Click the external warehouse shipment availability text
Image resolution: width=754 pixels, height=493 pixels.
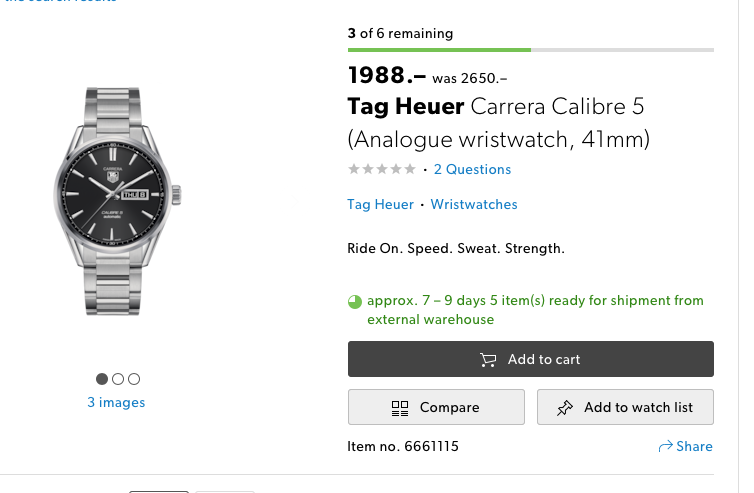tap(535, 310)
